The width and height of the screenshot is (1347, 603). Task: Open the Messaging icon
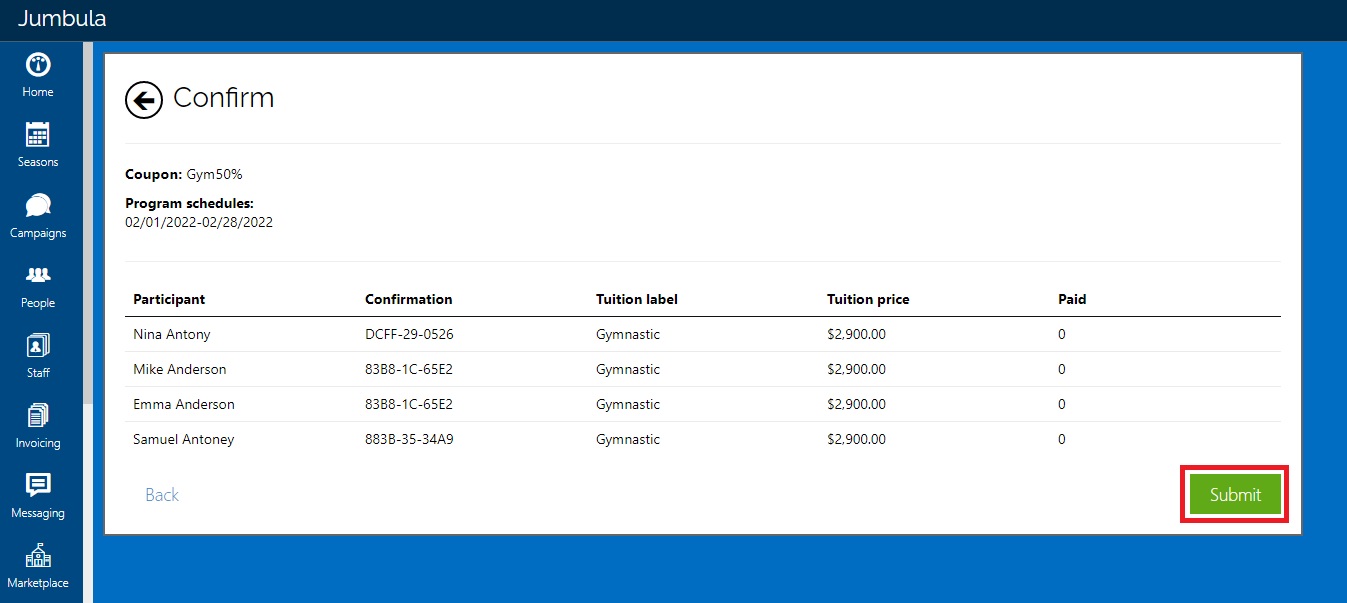38,485
